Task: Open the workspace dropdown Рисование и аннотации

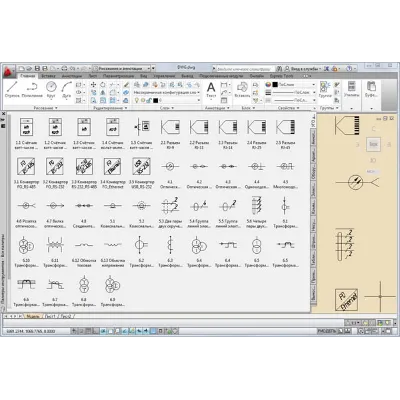Action: 121,68
